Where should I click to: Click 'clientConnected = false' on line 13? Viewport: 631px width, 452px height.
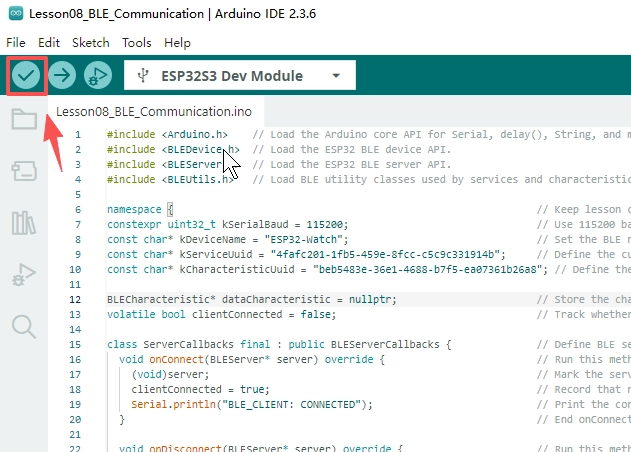coord(261,314)
